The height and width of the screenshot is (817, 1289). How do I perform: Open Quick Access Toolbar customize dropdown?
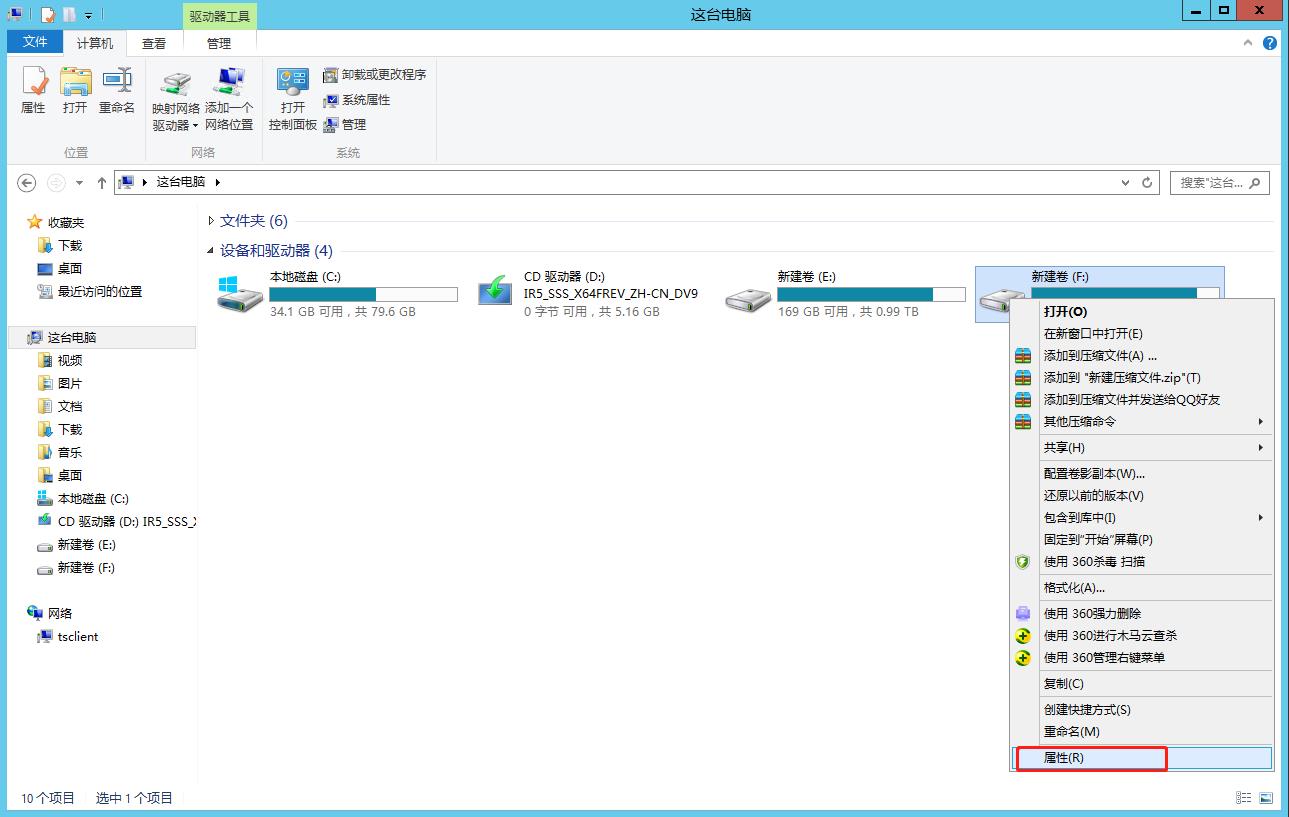(x=88, y=15)
